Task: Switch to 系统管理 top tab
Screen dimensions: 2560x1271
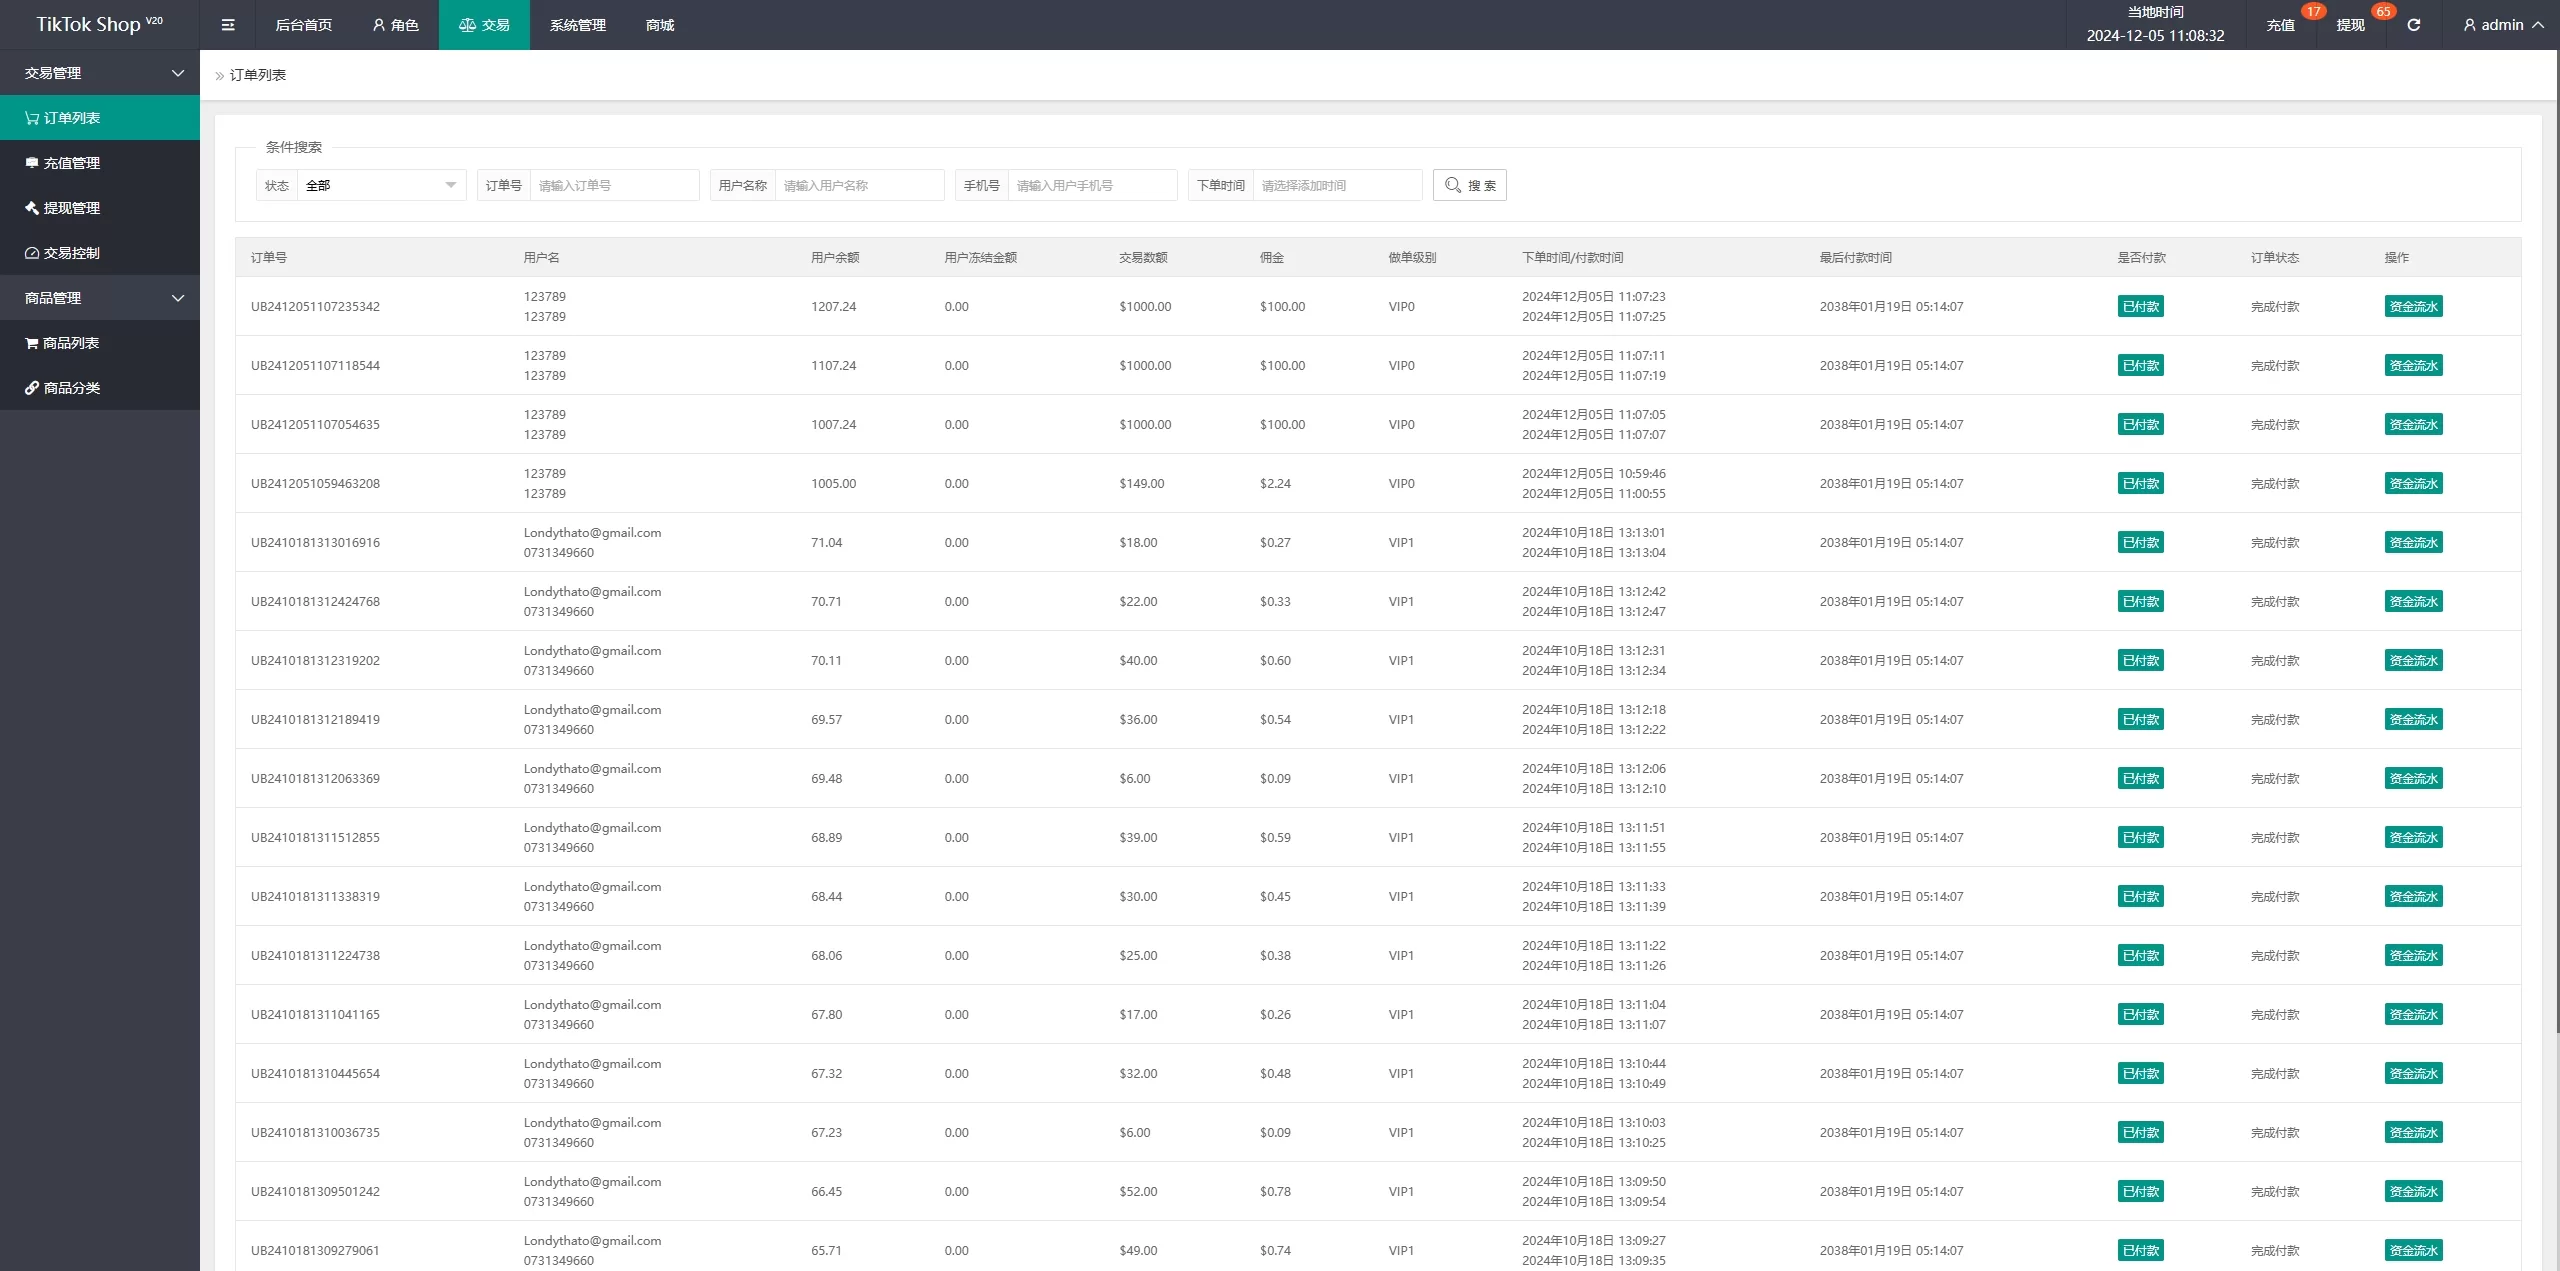Action: click(x=577, y=25)
